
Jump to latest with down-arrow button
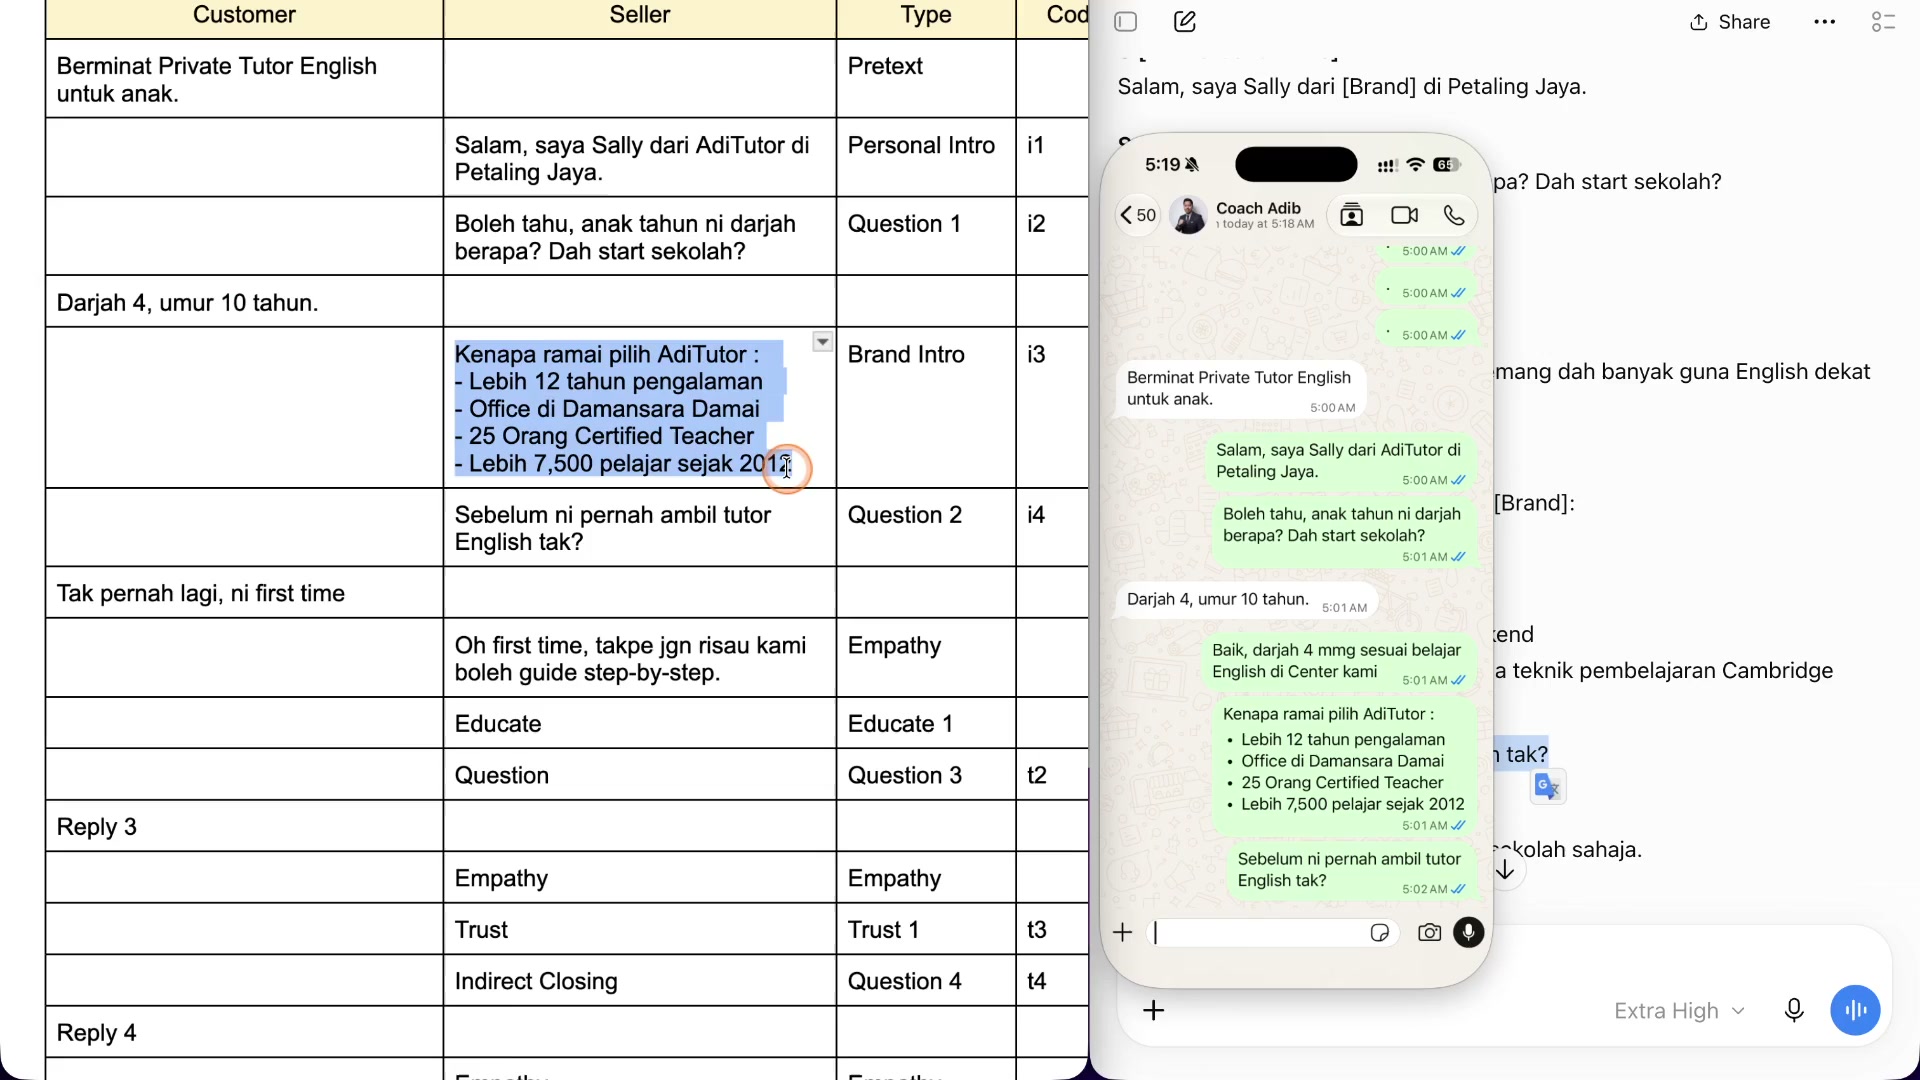tap(1505, 871)
